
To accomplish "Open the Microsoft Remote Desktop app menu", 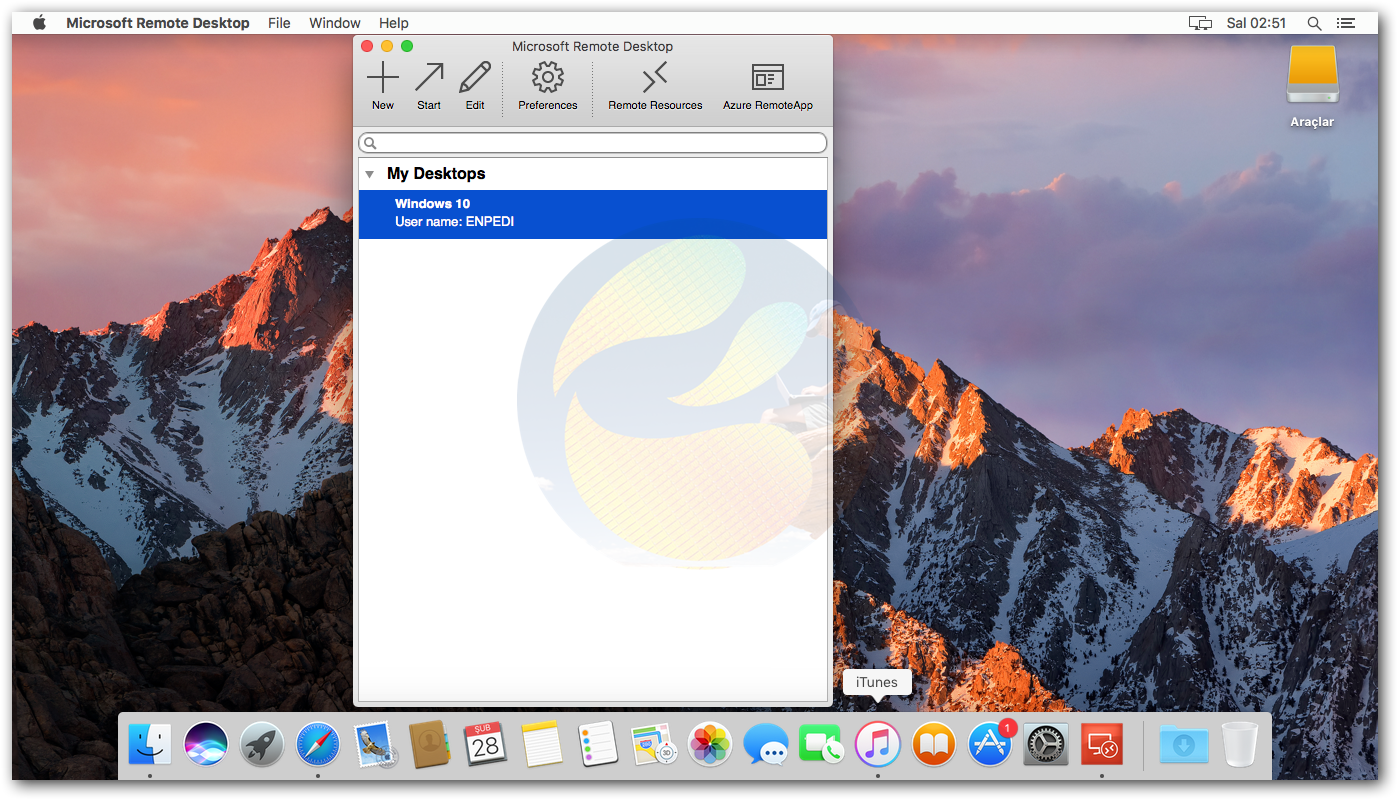I will [x=158, y=23].
